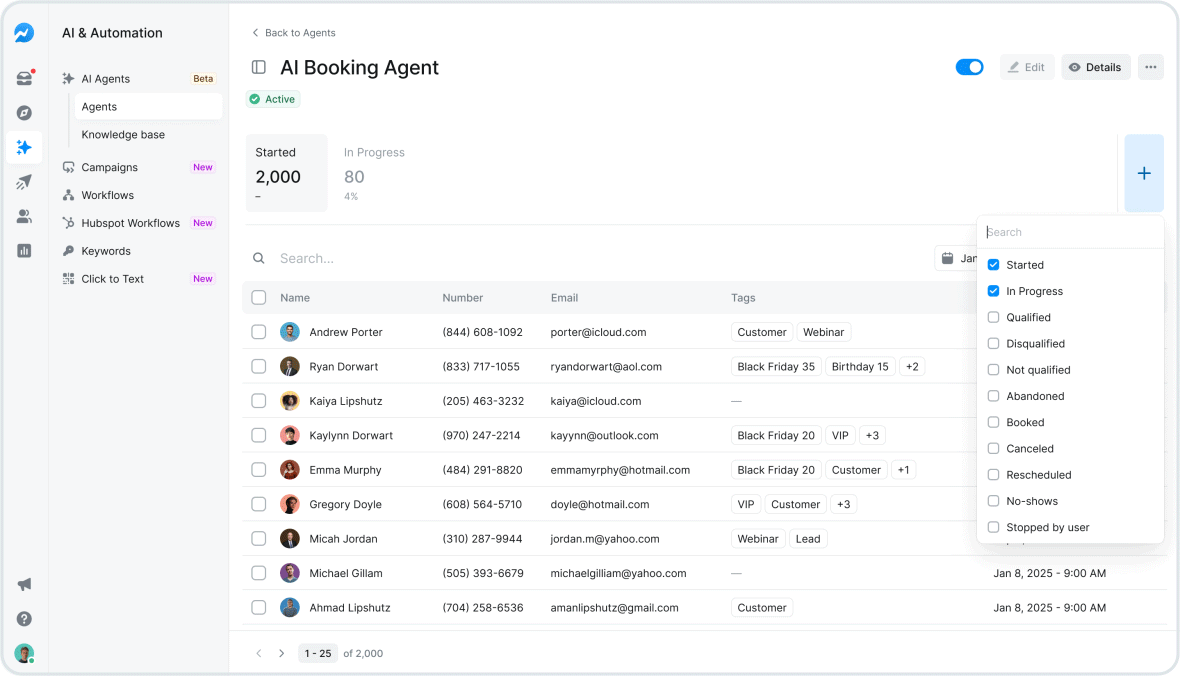This screenshot has width=1180, height=676.
Task: Uncheck the Started status filter
Action: pos(992,264)
